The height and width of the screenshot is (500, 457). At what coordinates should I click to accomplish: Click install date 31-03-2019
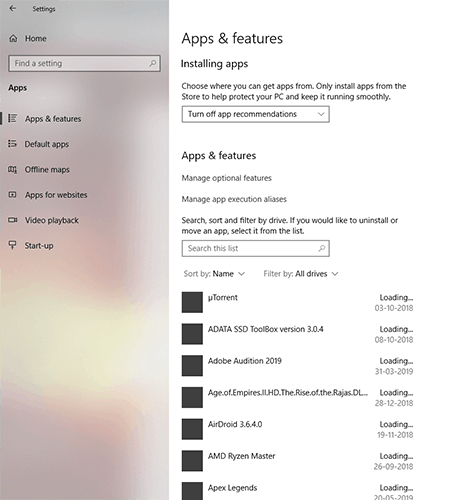[394, 371]
